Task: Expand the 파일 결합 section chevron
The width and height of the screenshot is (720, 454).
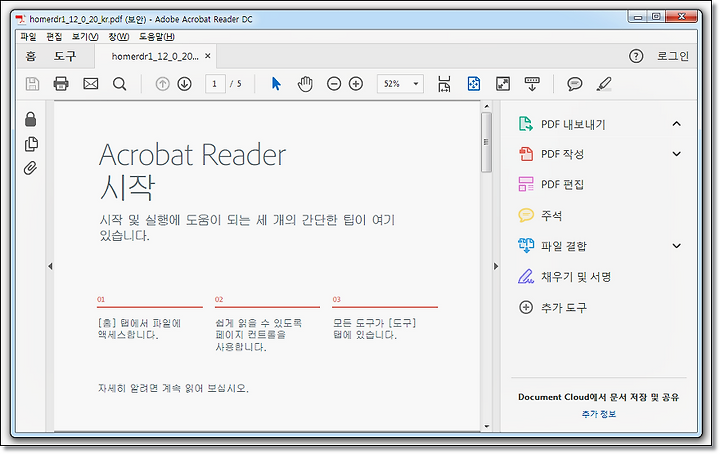Action: coord(676,246)
